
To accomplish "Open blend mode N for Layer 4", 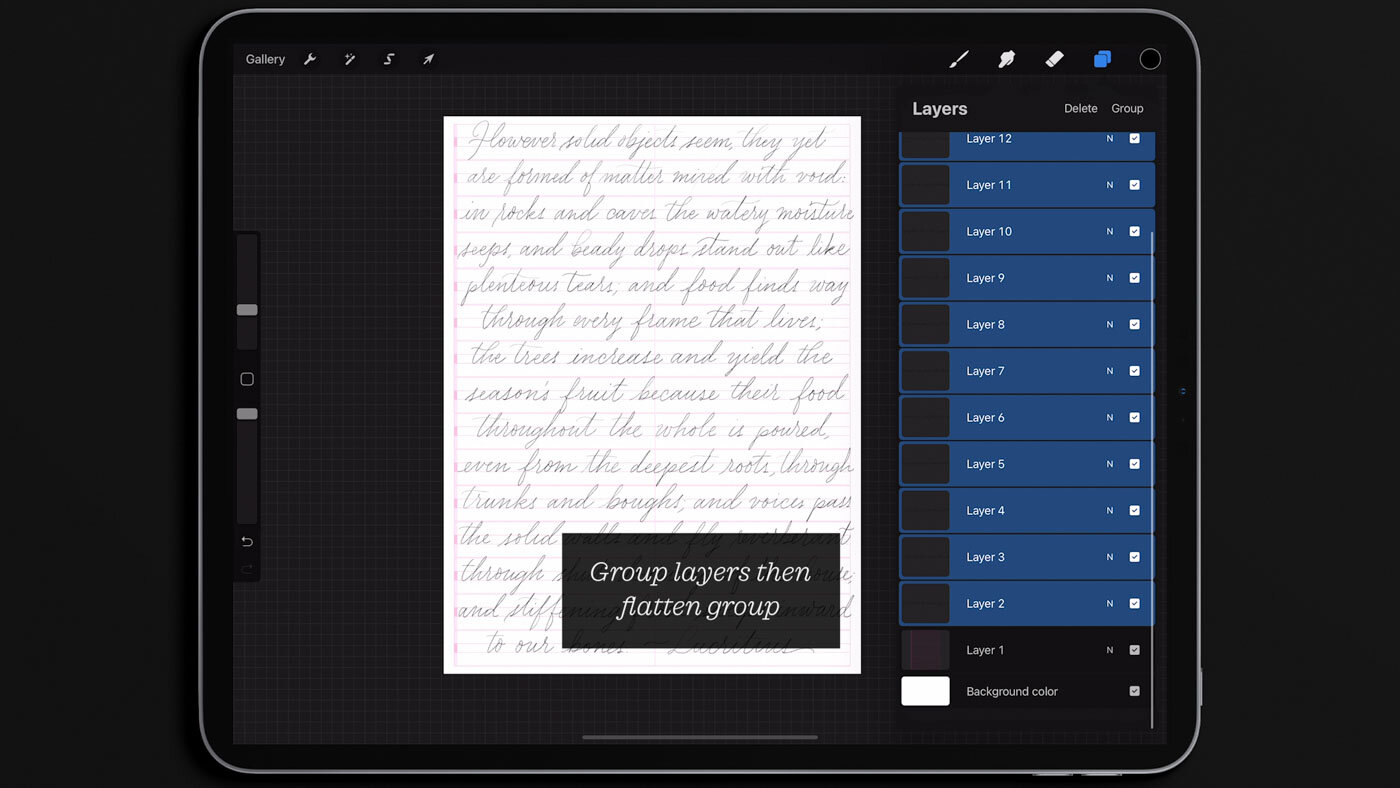I will [1109, 511].
